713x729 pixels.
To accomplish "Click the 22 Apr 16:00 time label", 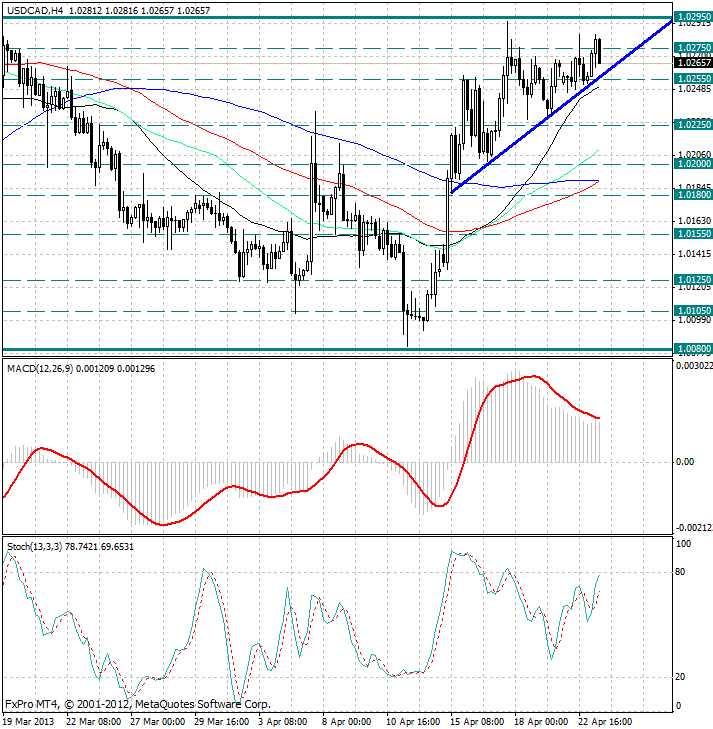I will pos(606,722).
